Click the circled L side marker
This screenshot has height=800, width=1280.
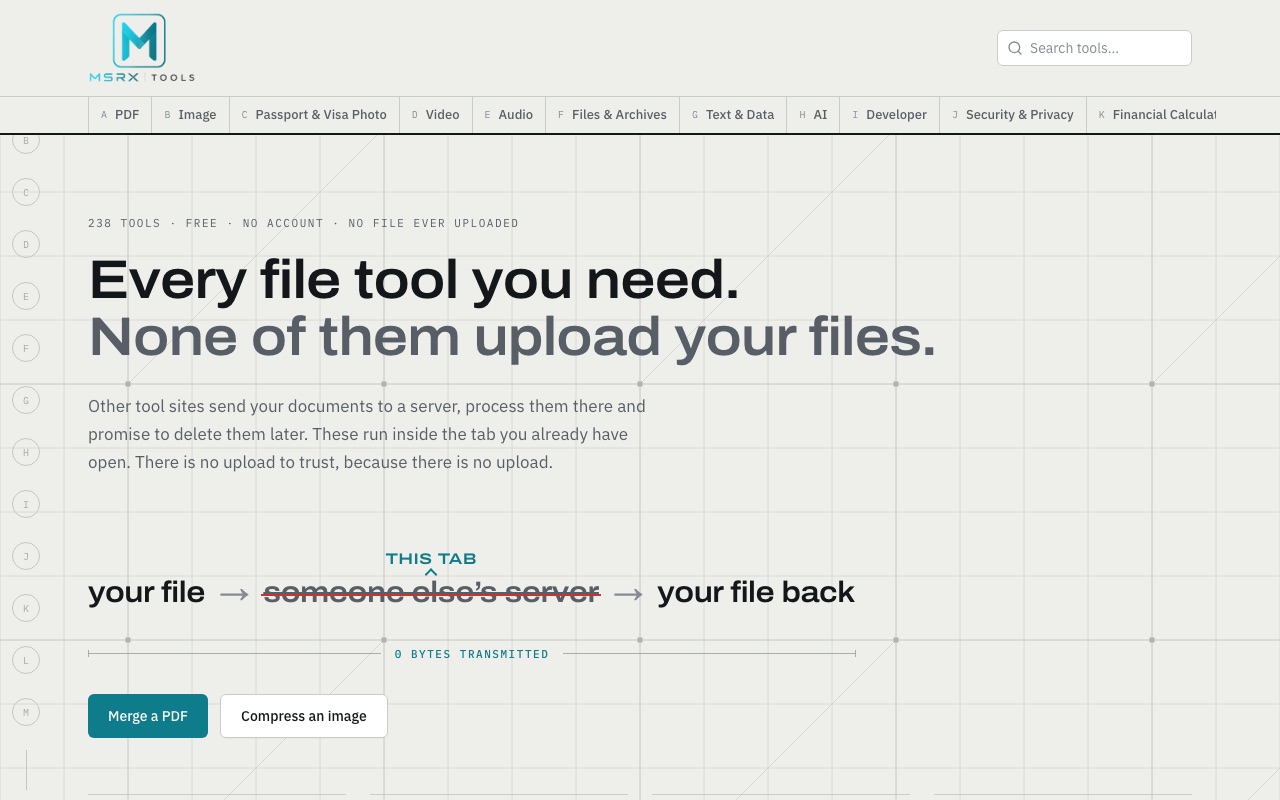click(x=26, y=660)
